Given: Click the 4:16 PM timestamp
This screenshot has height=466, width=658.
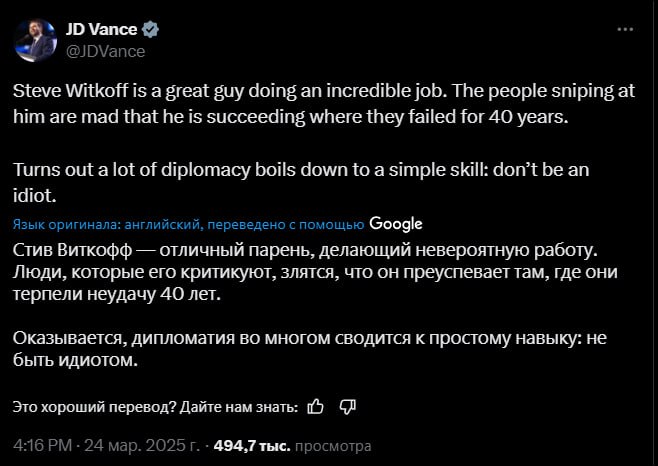Looking at the screenshot, I should coord(41,445).
